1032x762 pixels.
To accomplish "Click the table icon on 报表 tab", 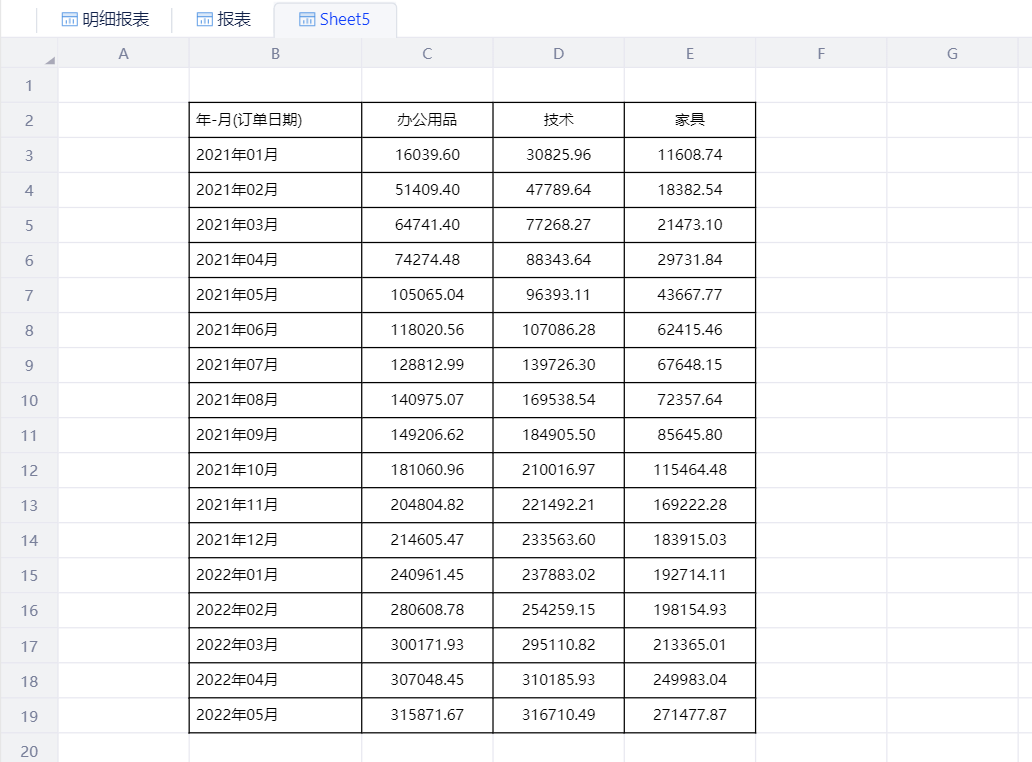I will pos(205,19).
